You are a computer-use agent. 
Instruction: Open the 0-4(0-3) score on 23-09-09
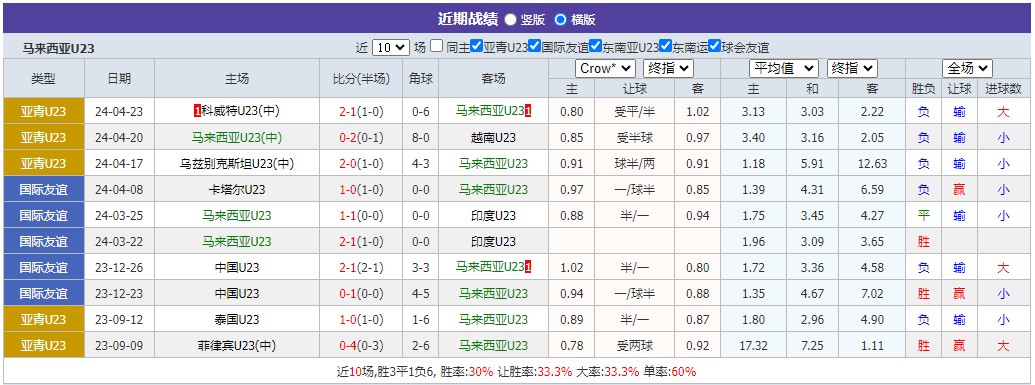(360, 345)
